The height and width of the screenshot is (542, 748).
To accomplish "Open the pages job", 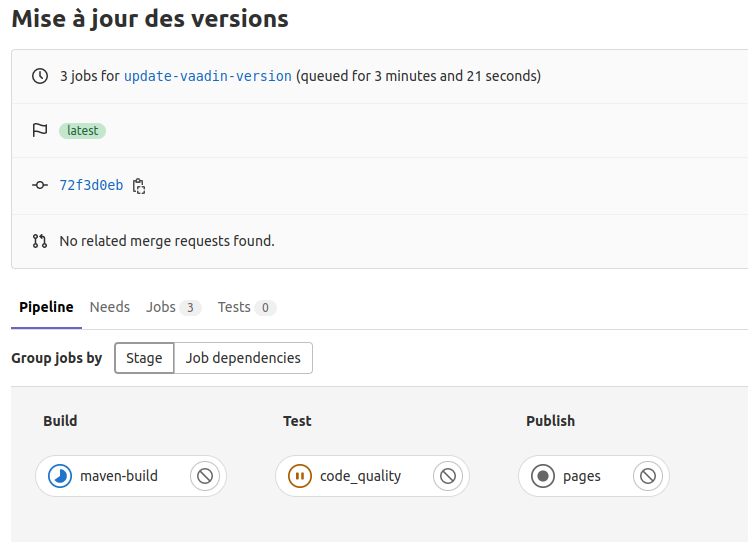I will coord(582,476).
